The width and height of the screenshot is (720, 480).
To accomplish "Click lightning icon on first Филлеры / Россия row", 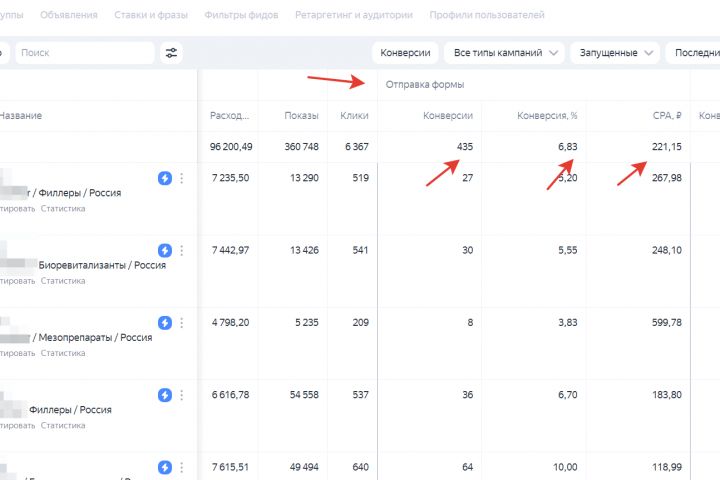I will (x=165, y=178).
